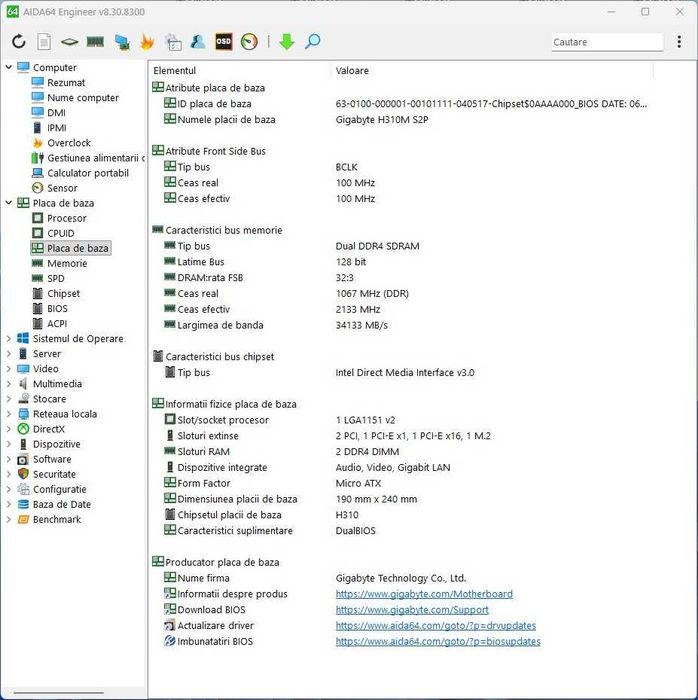Open the IPMI tree item
Image resolution: width=698 pixels, height=700 pixels.
[x=57, y=128]
